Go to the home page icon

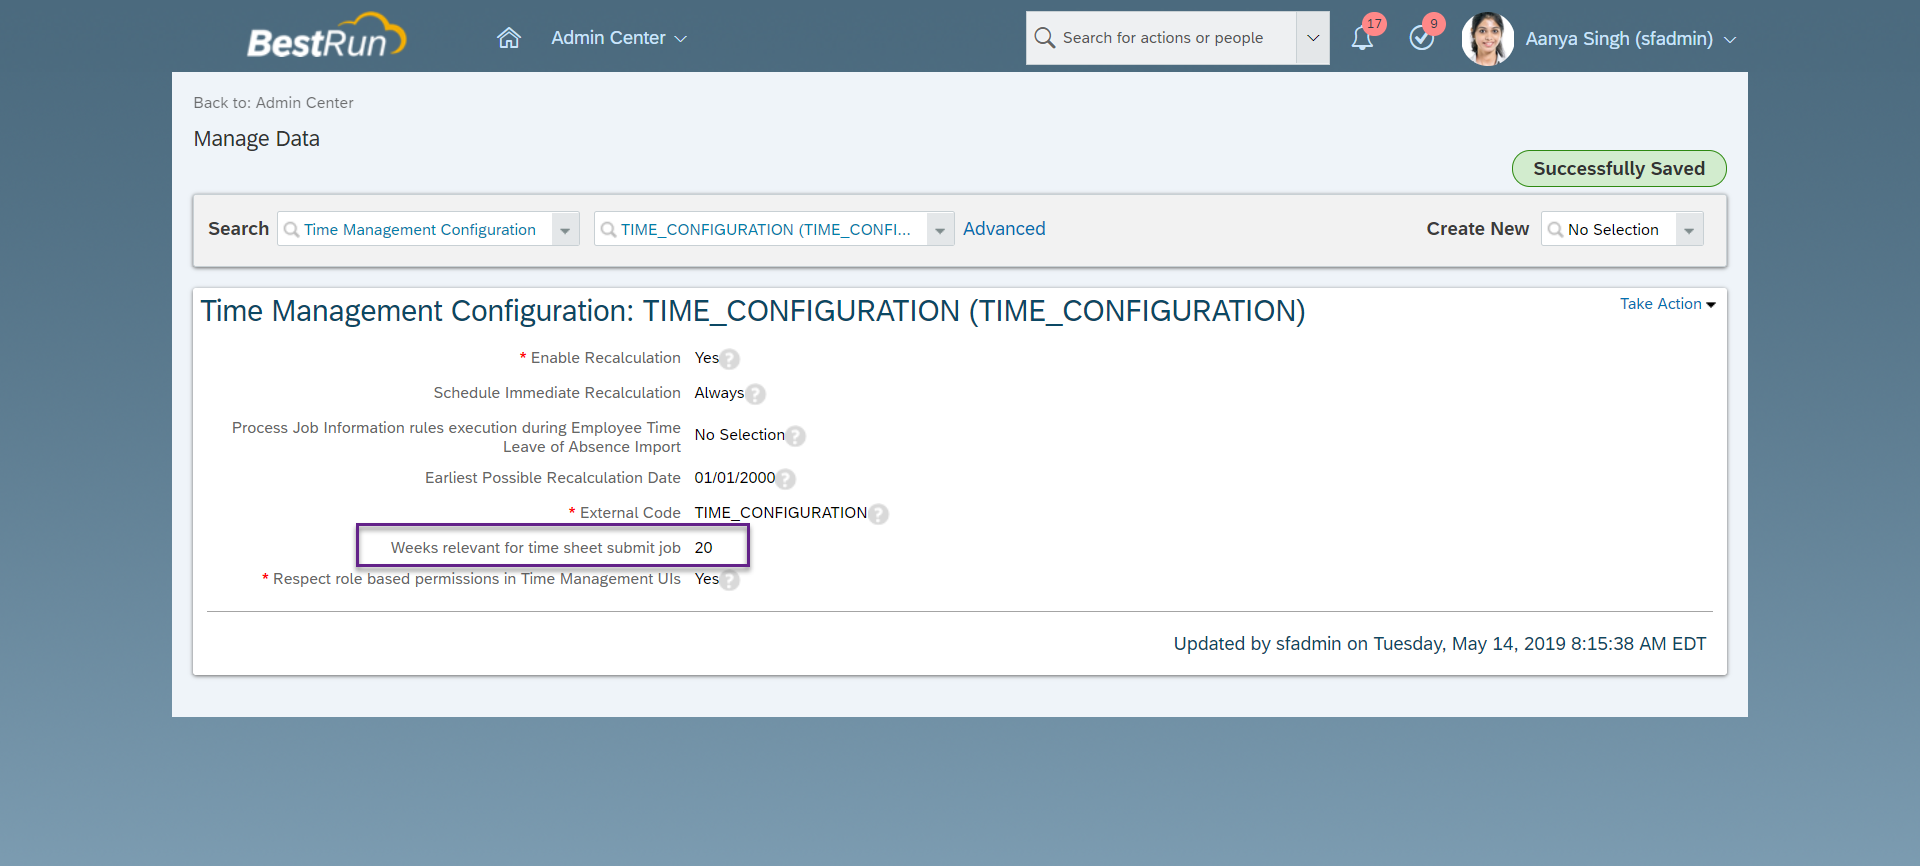click(509, 38)
